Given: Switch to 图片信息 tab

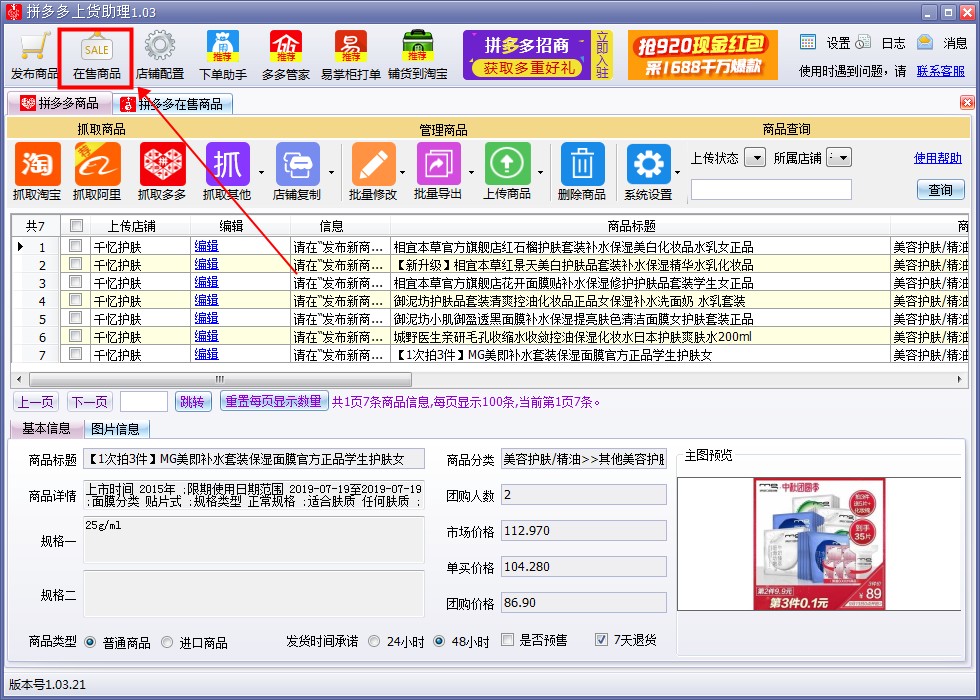Looking at the screenshot, I should coord(116,429).
